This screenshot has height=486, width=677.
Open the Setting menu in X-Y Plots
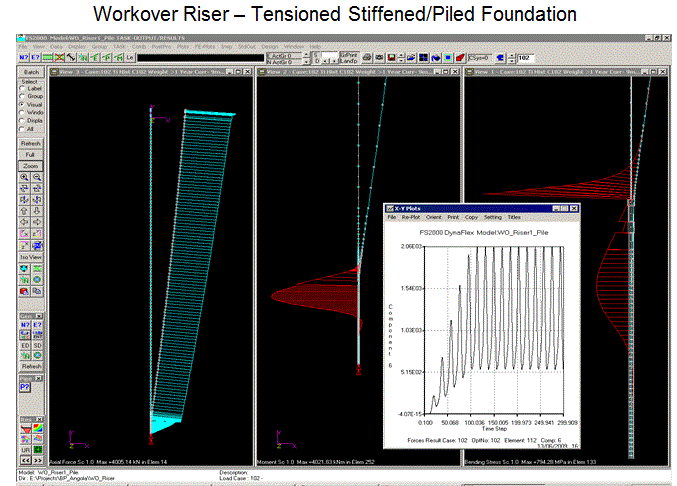click(493, 216)
